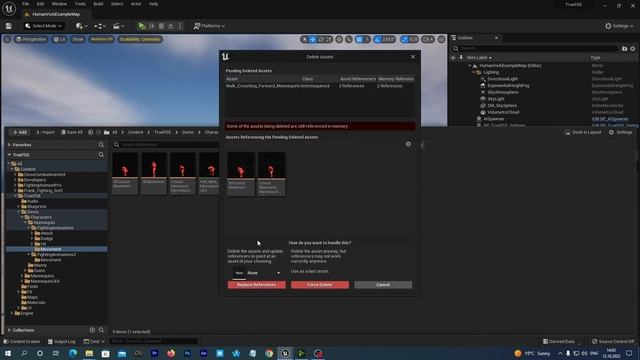Click Perspective viewport mode button

tap(31, 39)
